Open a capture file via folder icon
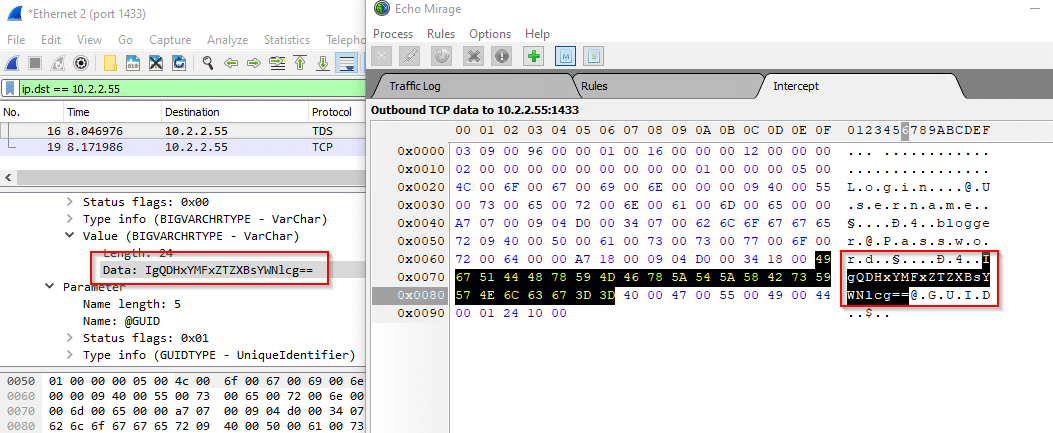 (110, 63)
